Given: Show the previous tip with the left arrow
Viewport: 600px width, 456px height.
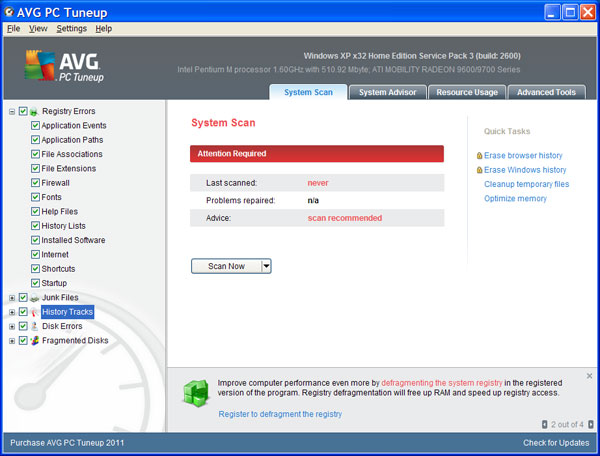Looking at the screenshot, I should (545, 424).
